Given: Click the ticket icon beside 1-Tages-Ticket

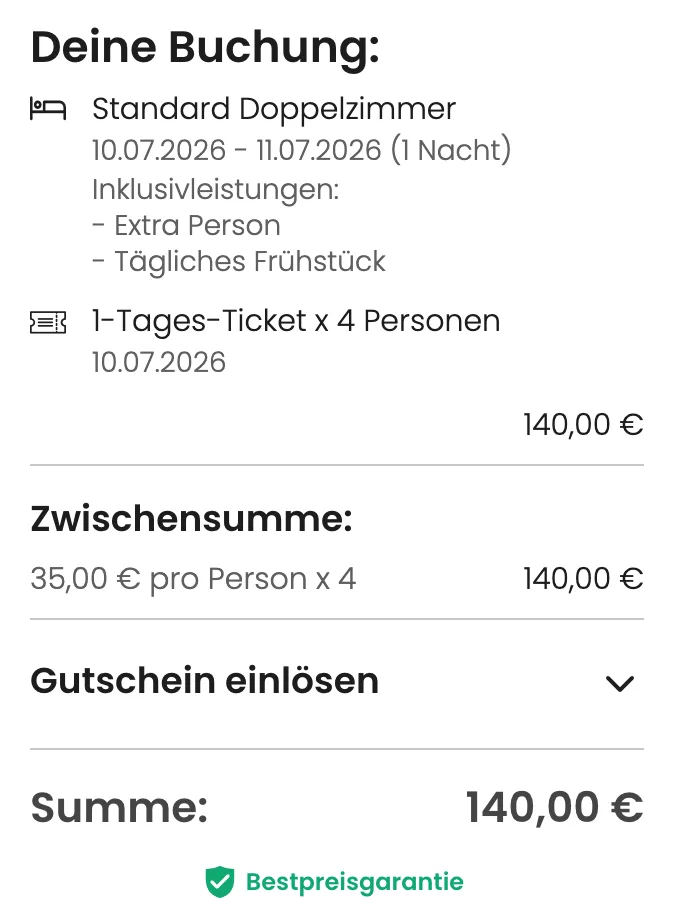Looking at the screenshot, I should pyautogui.click(x=48, y=322).
